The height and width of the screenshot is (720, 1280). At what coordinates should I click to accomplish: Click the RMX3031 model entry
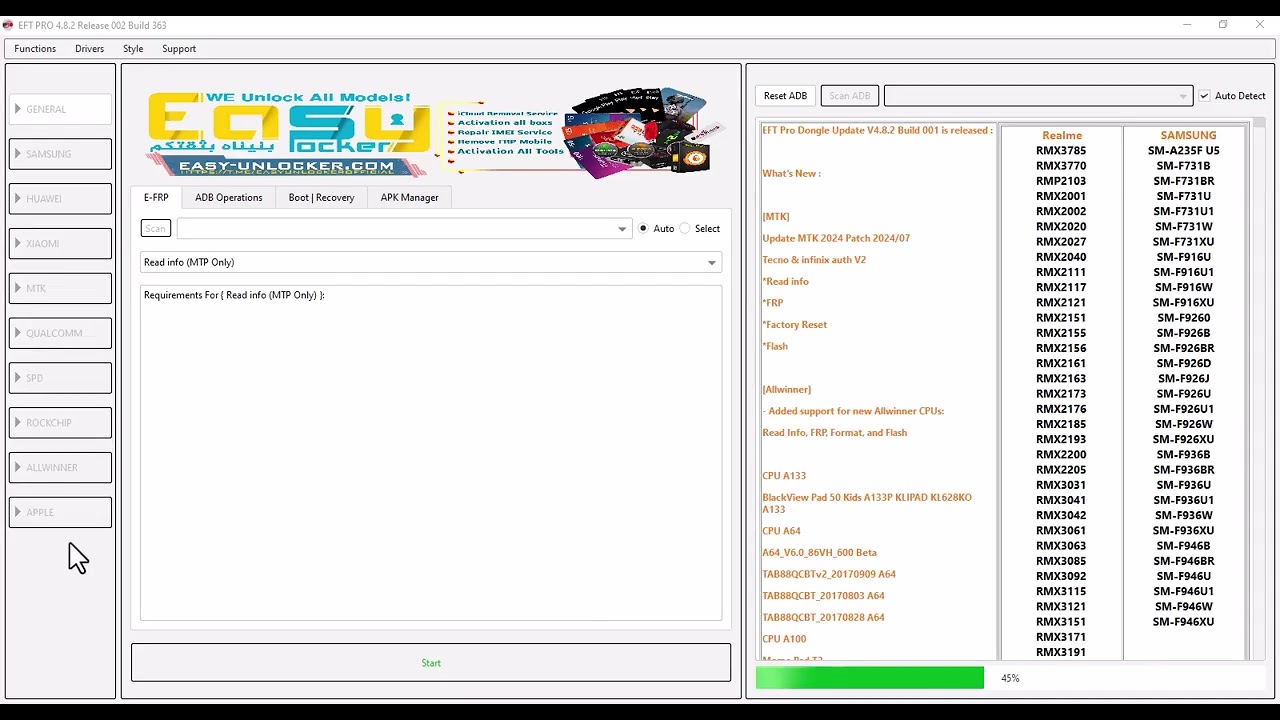click(x=1061, y=485)
